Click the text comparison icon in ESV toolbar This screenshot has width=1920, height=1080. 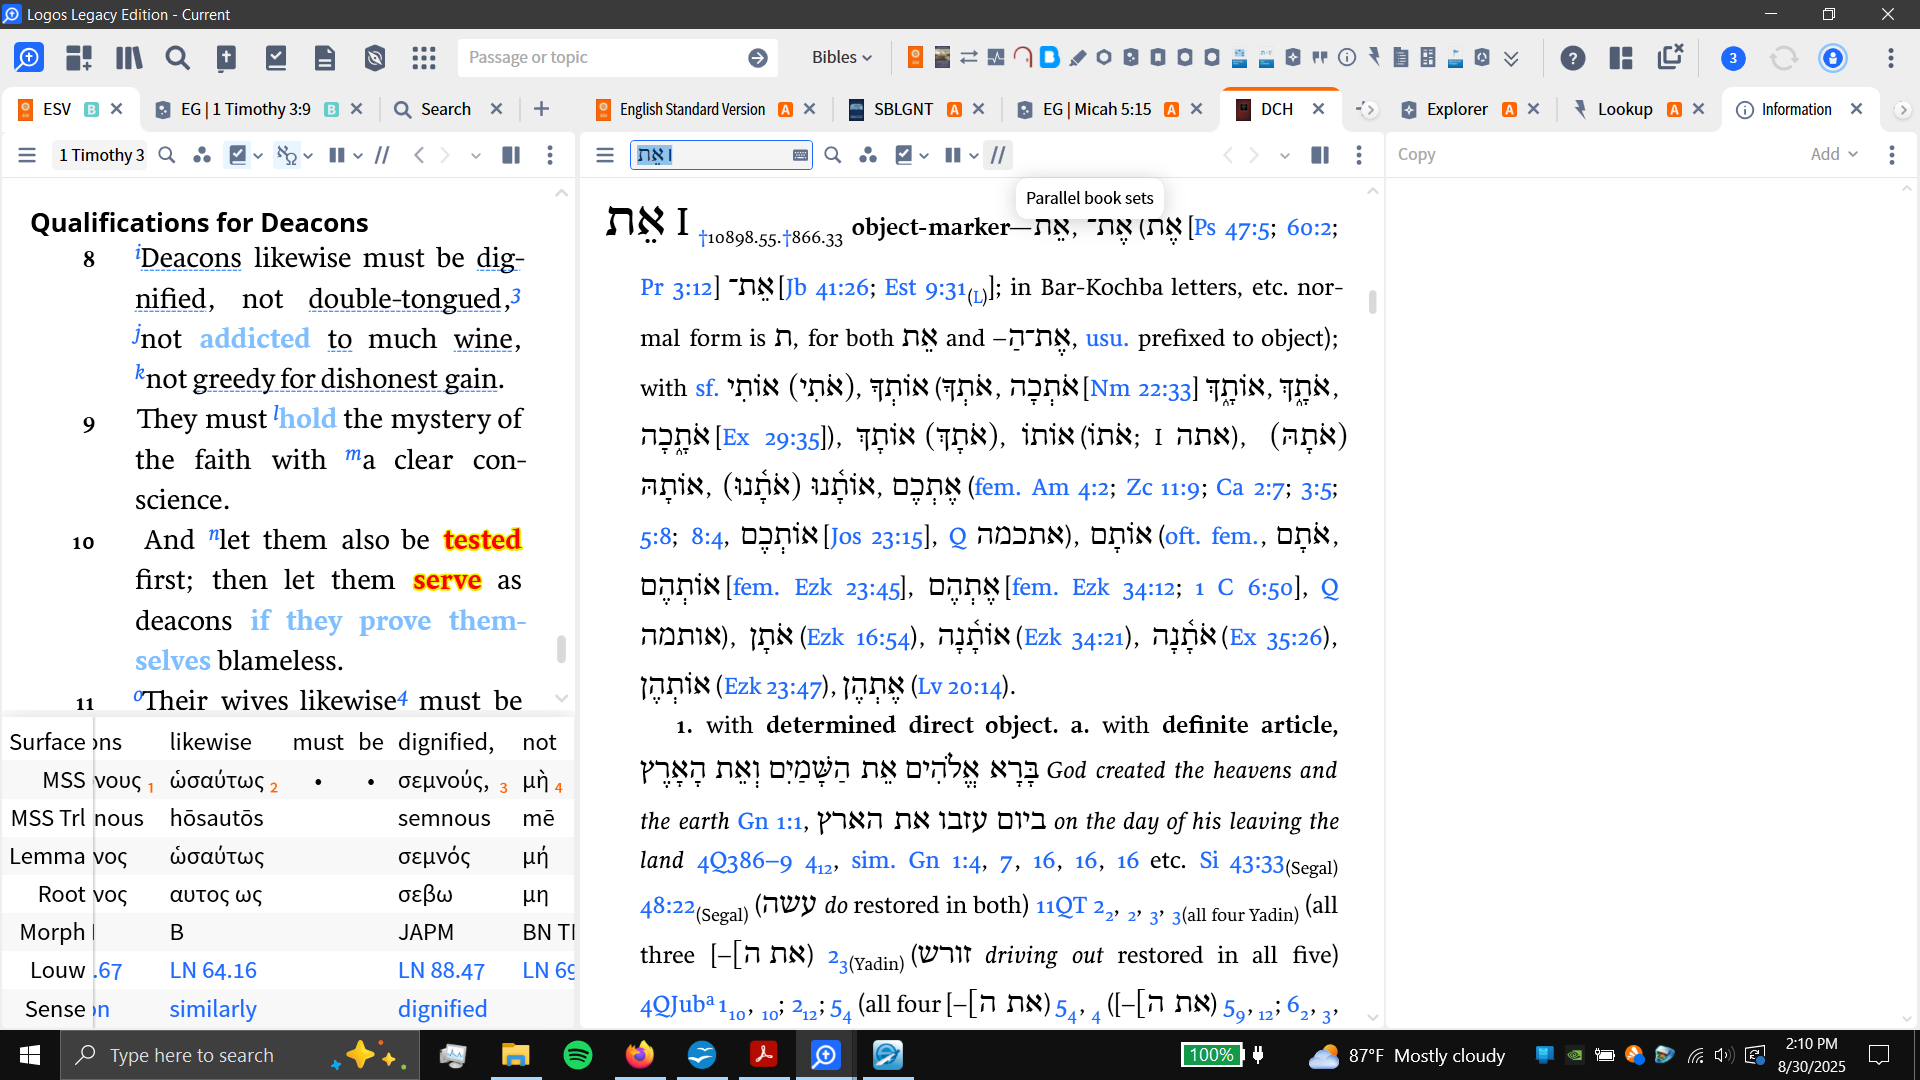point(382,155)
